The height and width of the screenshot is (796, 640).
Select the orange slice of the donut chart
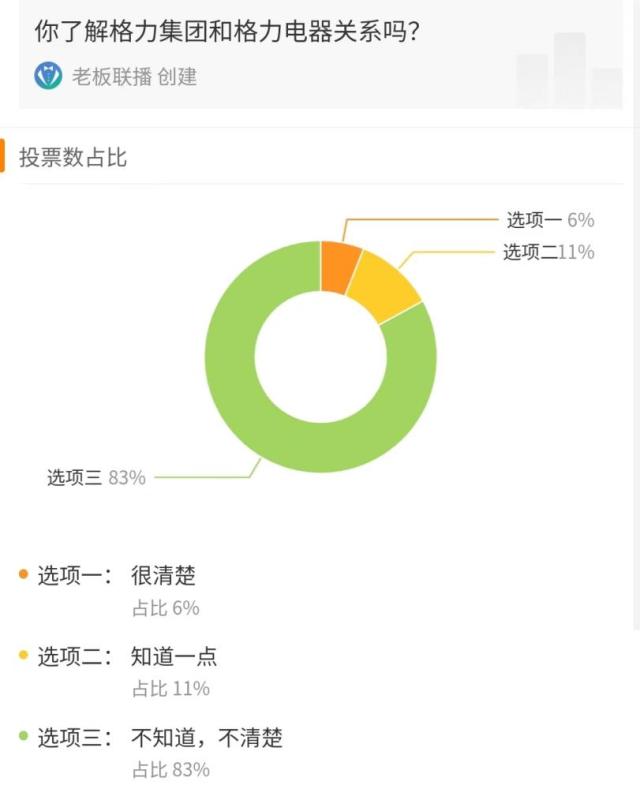pos(340,265)
